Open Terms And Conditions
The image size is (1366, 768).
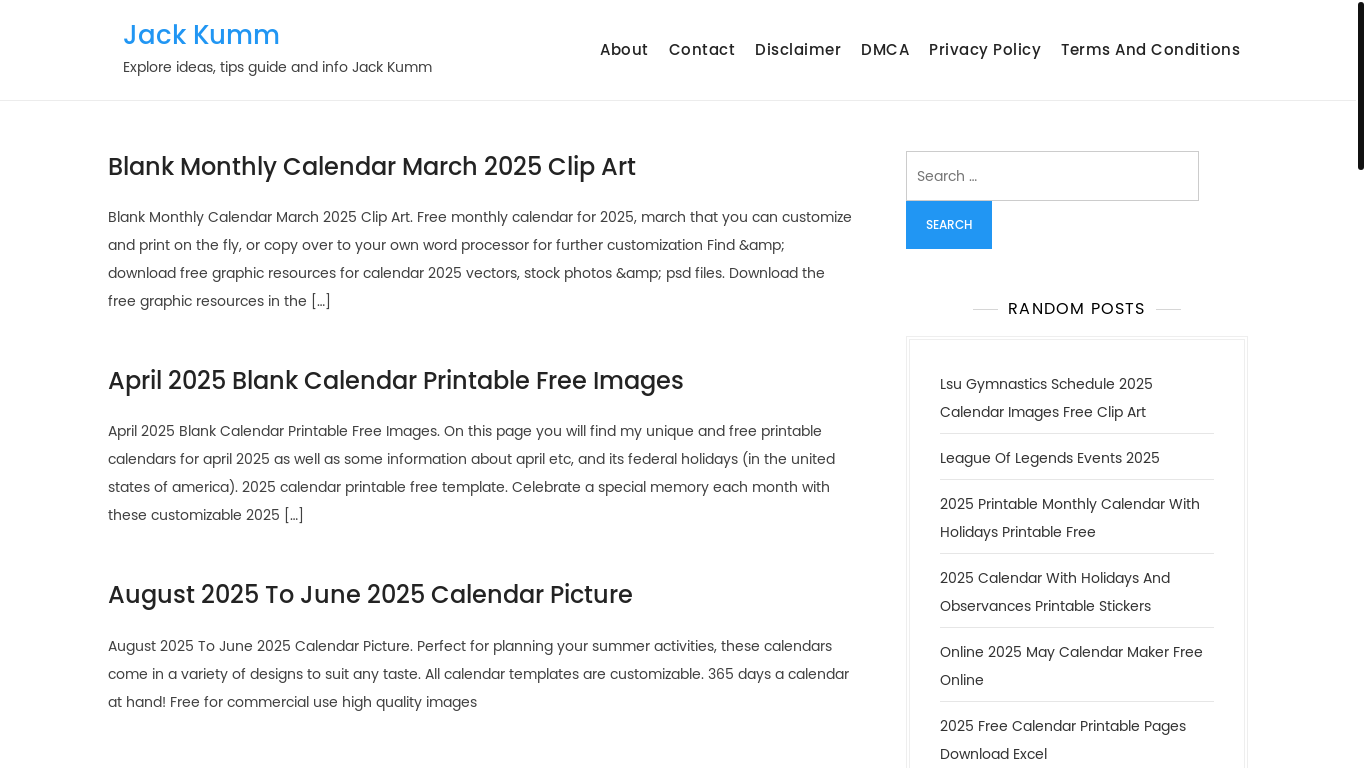pyautogui.click(x=1150, y=50)
